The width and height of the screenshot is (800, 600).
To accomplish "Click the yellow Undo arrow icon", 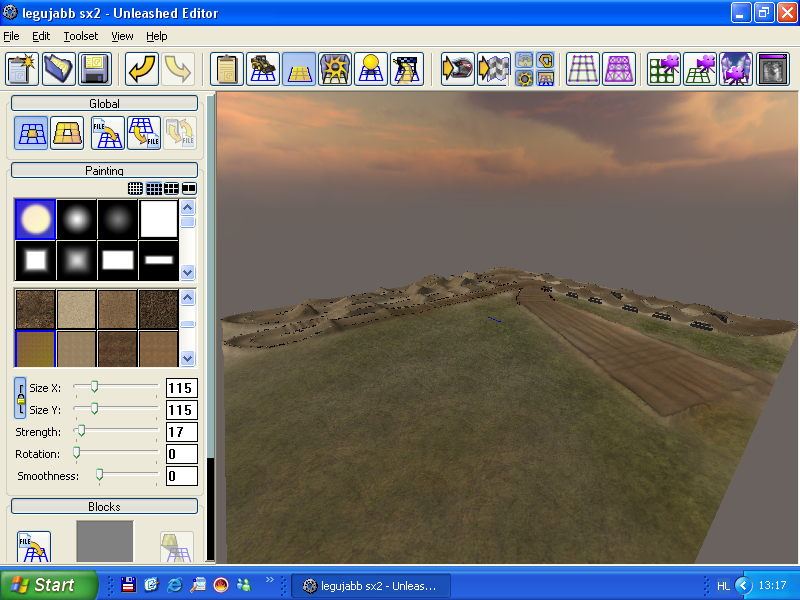I will (142, 69).
